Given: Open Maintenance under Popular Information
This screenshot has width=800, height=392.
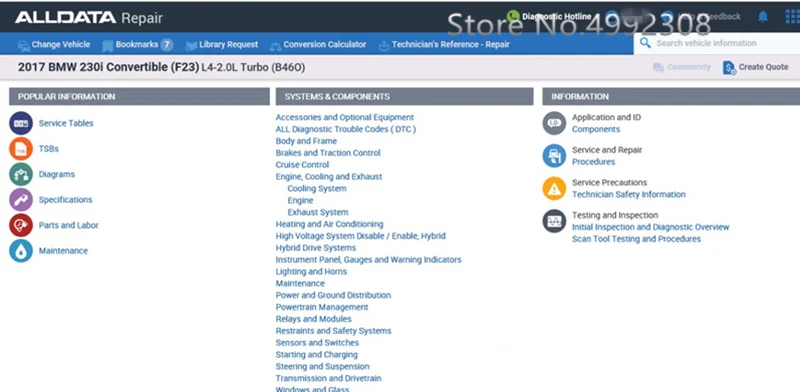Looking at the screenshot, I should (x=63, y=251).
